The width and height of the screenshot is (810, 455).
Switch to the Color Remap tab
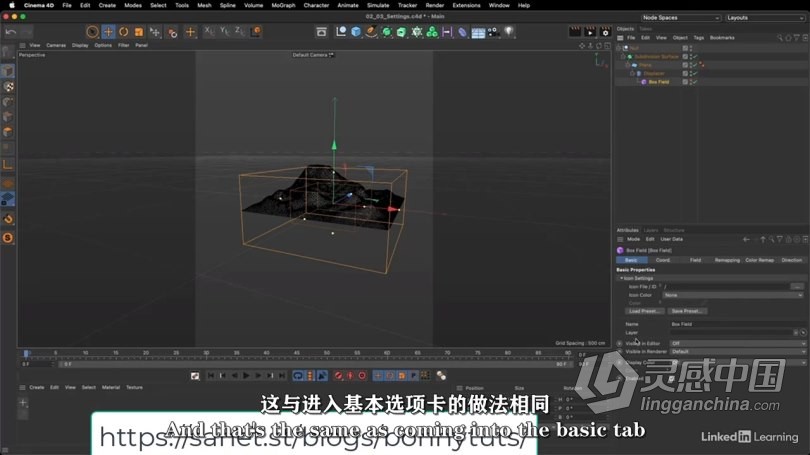pyautogui.click(x=759, y=260)
